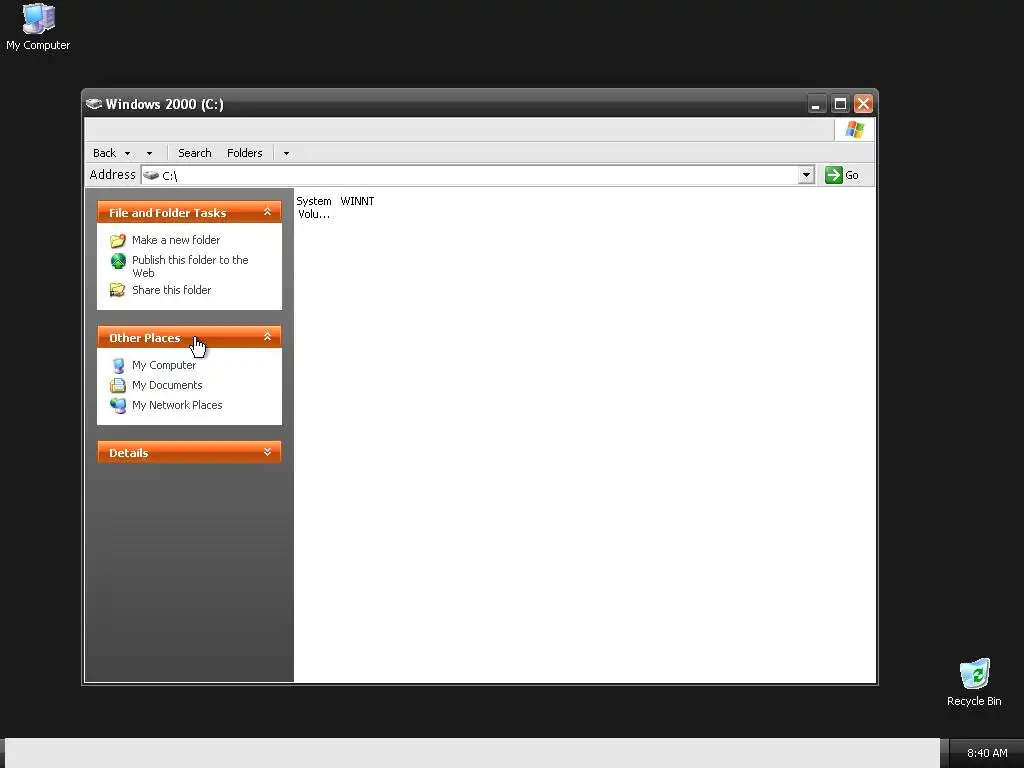The width and height of the screenshot is (1024, 768).
Task: Open the Views dropdown arrow
Action: (286, 153)
